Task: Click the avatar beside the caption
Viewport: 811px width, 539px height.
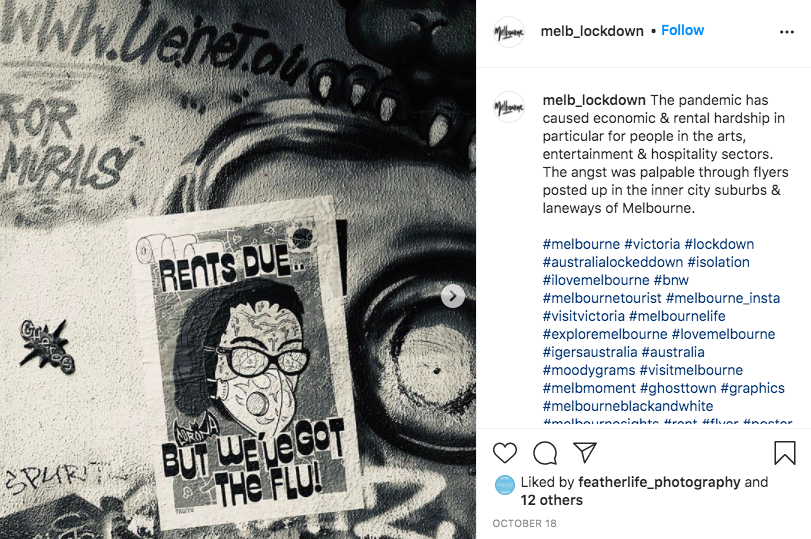Action: point(509,107)
